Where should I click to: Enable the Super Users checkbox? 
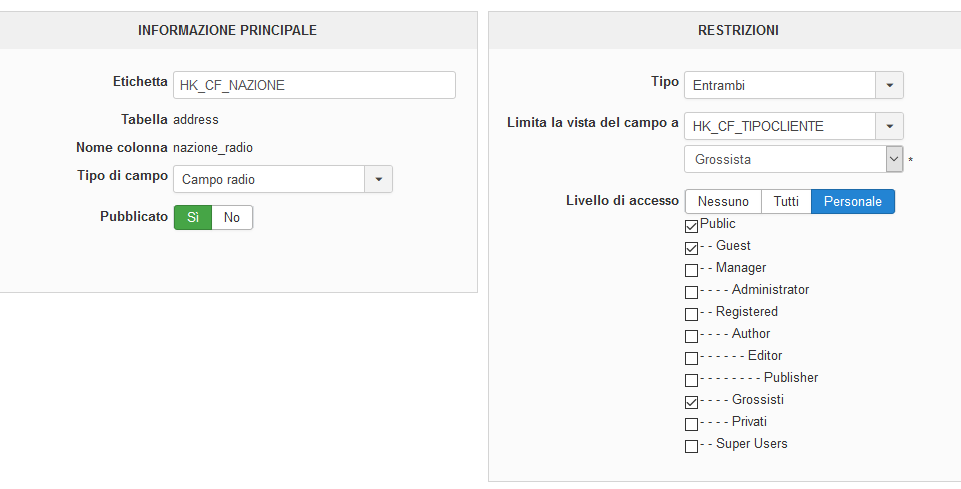(x=692, y=446)
